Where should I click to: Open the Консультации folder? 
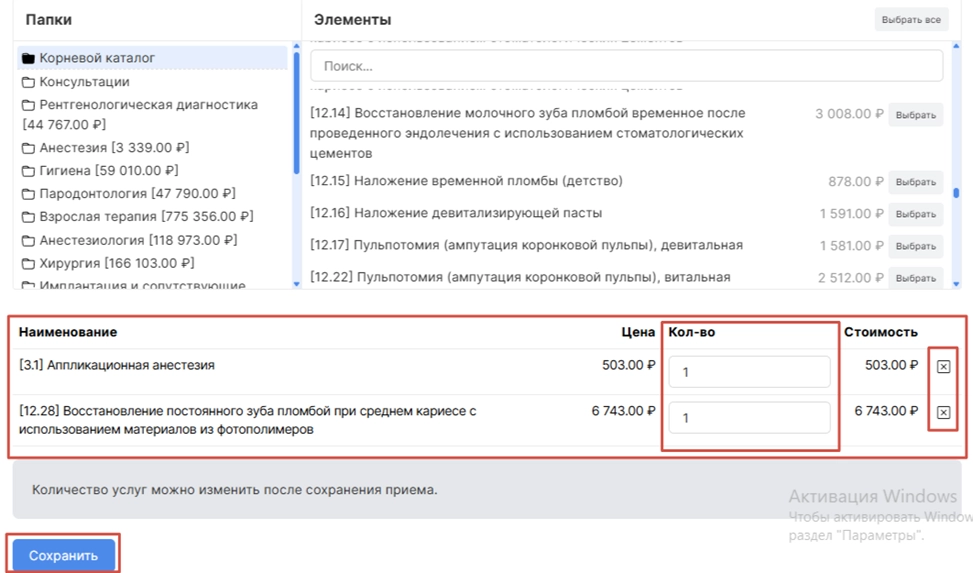coord(84,82)
